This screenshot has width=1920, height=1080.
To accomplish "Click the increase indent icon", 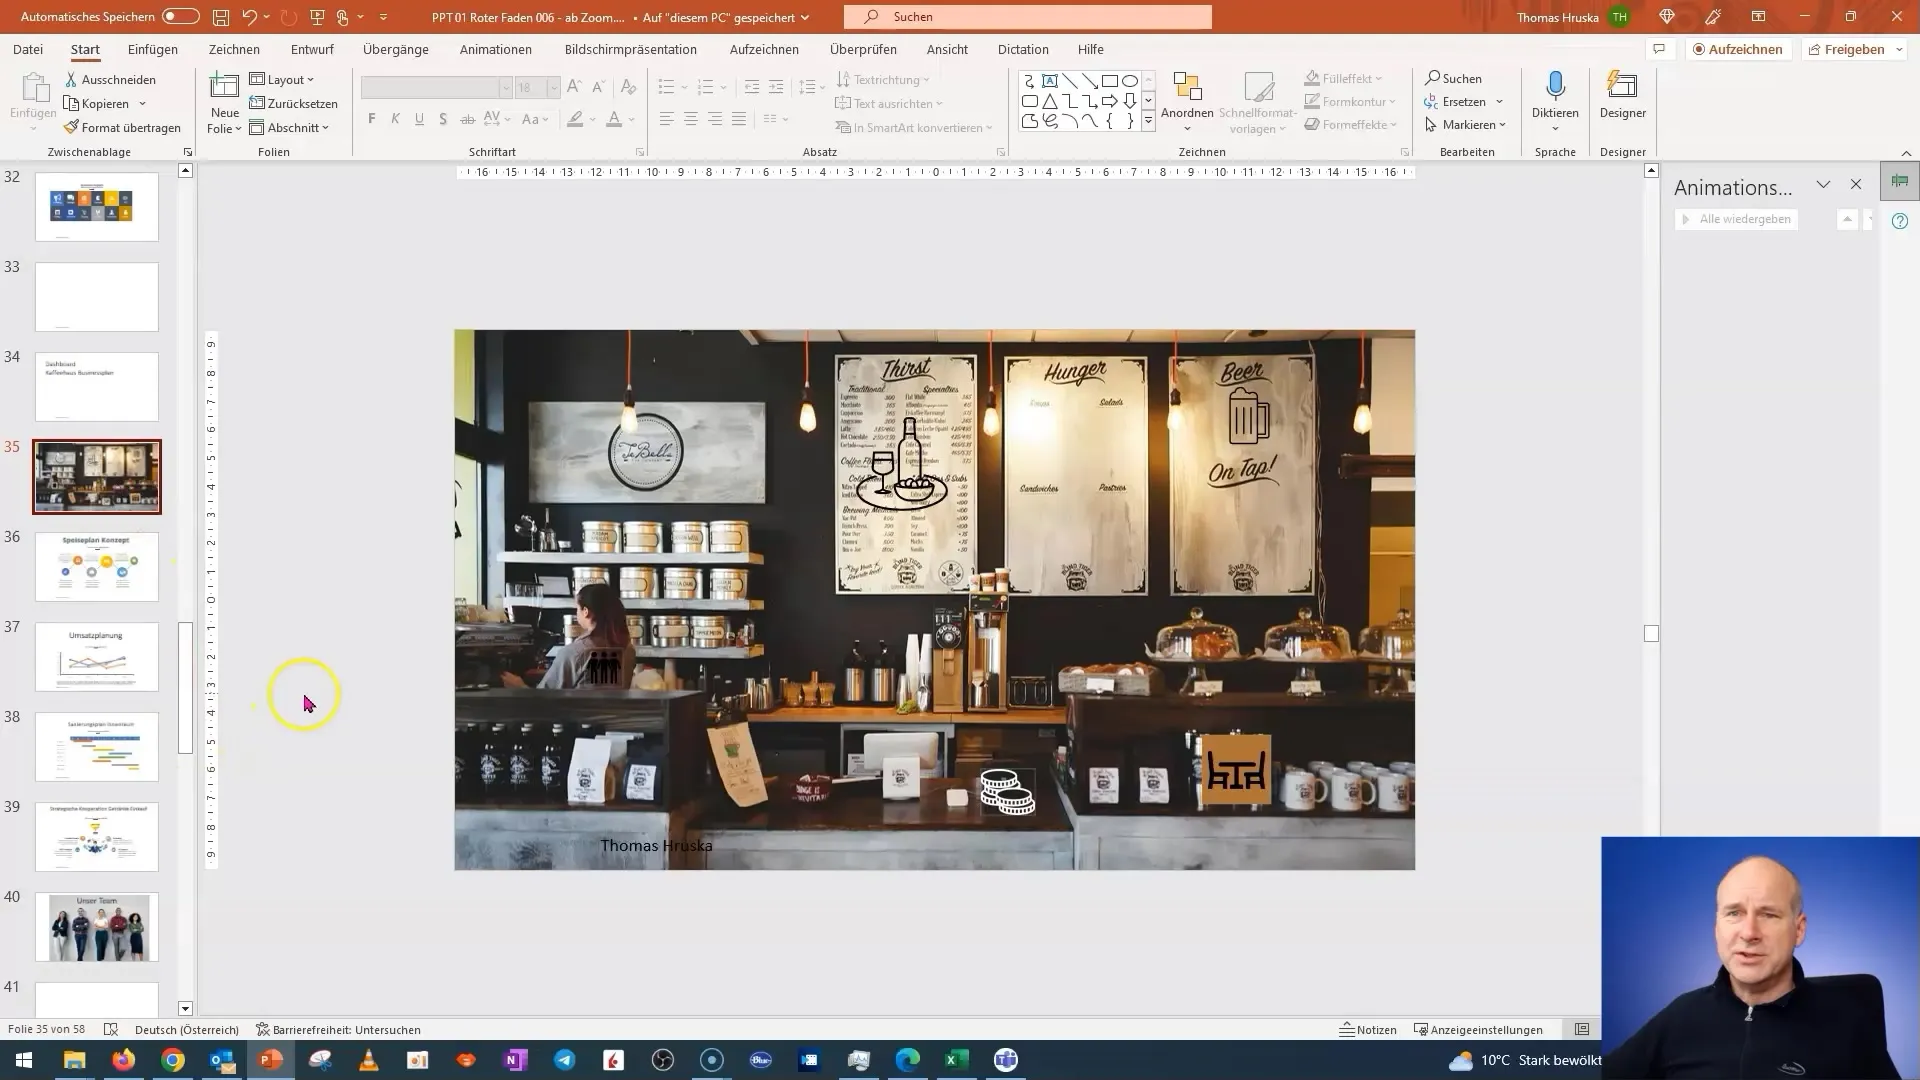I will [x=776, y=87].
